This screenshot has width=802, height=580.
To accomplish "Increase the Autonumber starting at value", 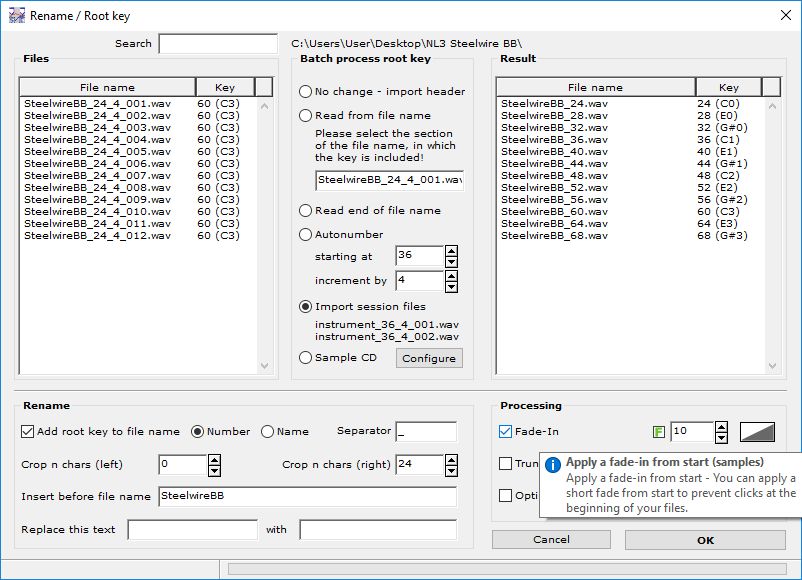I will click(451, 252).
